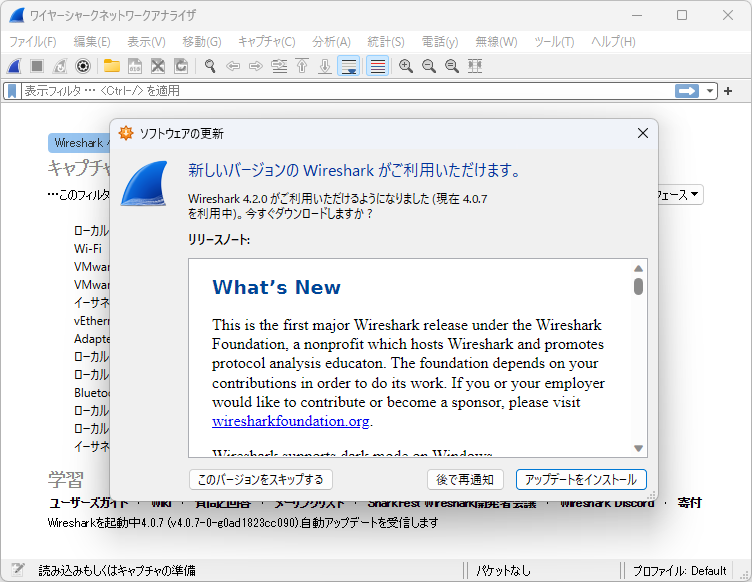Restart current capture toolbar icon

point(60,66)
